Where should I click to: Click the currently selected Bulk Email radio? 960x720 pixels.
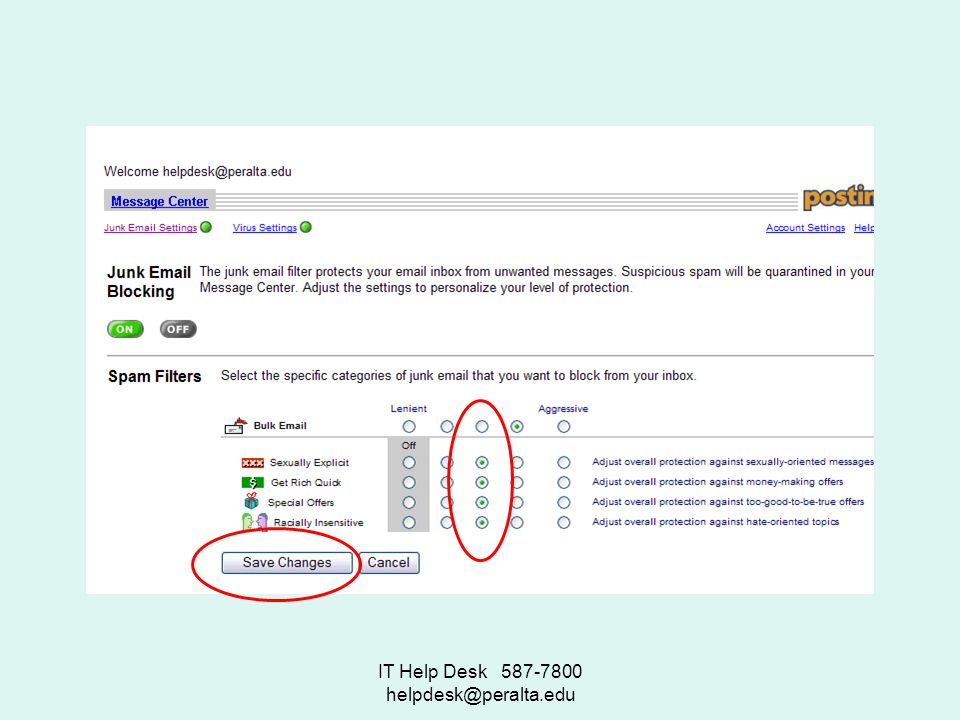tap(517, 426)
